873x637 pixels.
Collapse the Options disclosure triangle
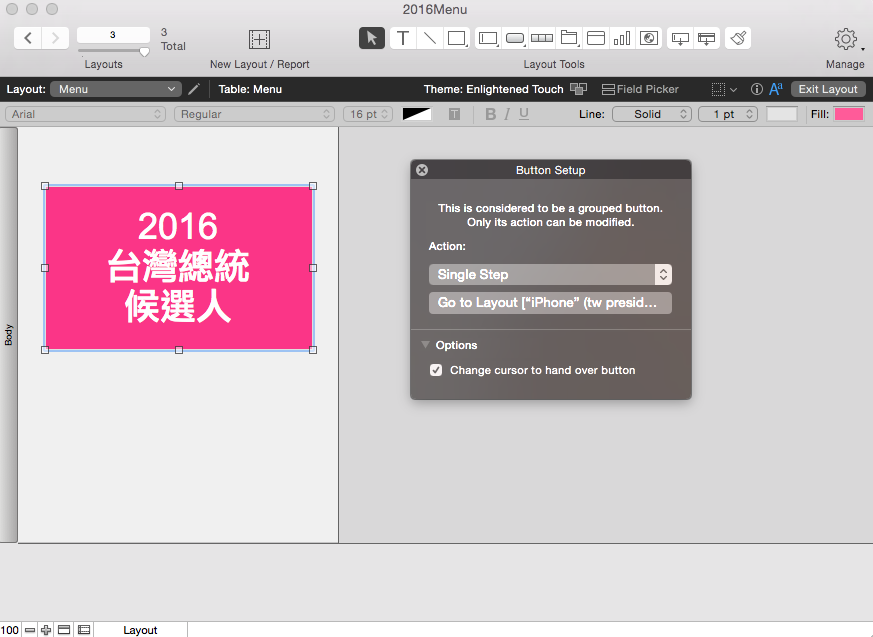(x=425, y=345)
